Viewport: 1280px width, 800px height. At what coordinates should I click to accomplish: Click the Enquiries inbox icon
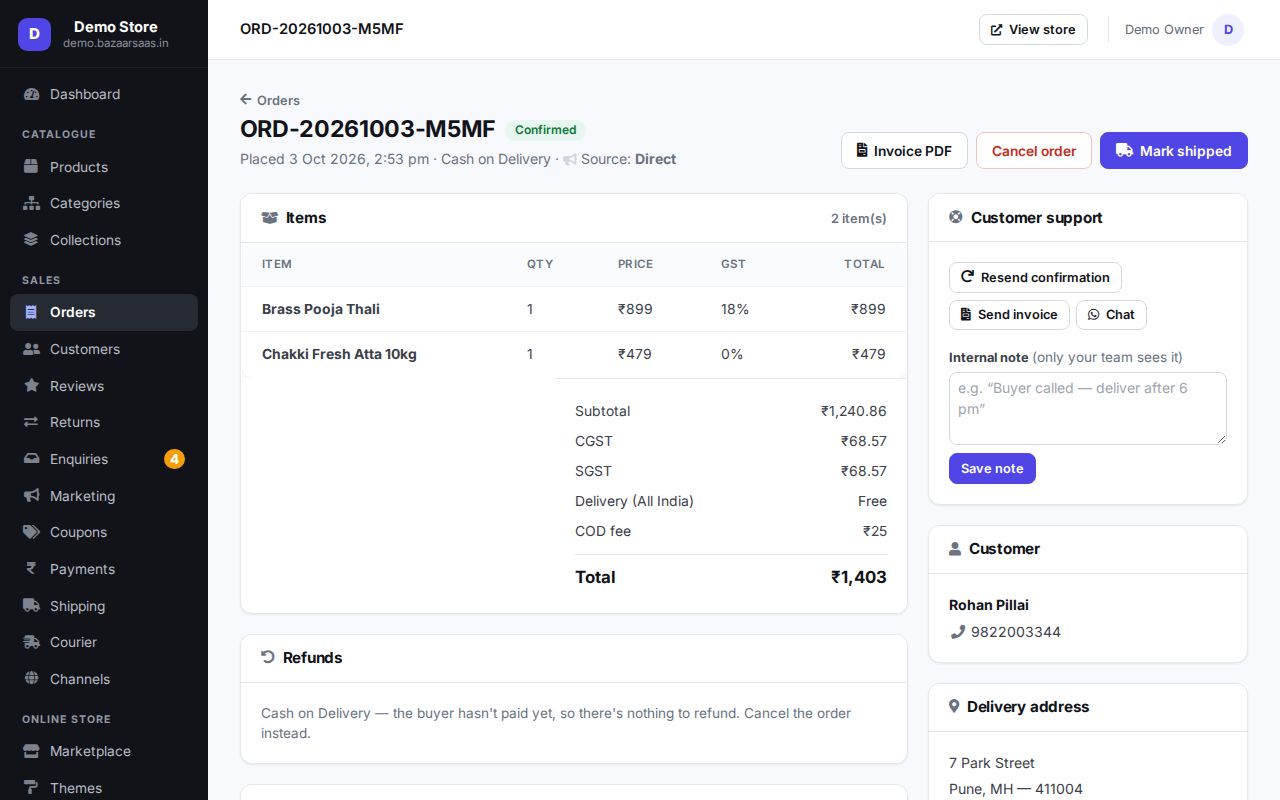(31, 459)
